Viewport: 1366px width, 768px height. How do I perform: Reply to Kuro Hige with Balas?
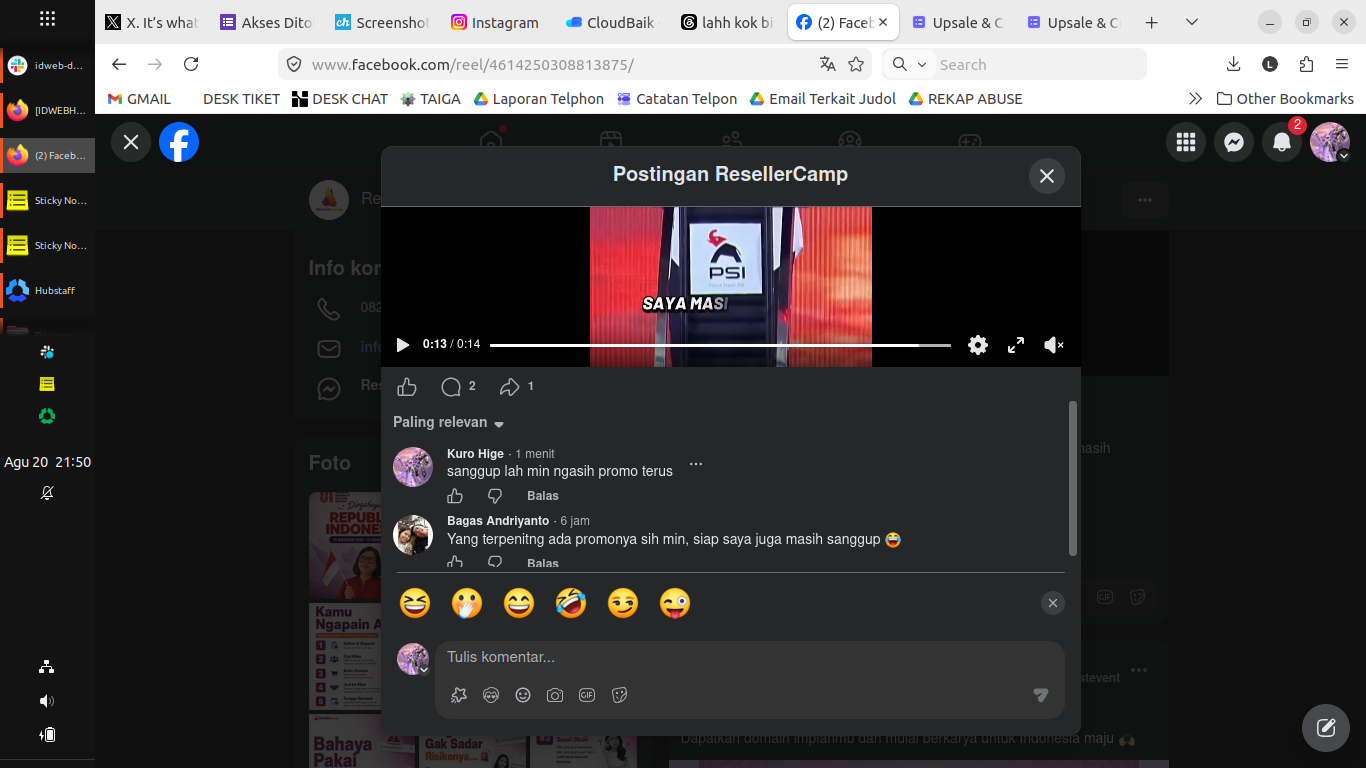click(x=543, y=496)
